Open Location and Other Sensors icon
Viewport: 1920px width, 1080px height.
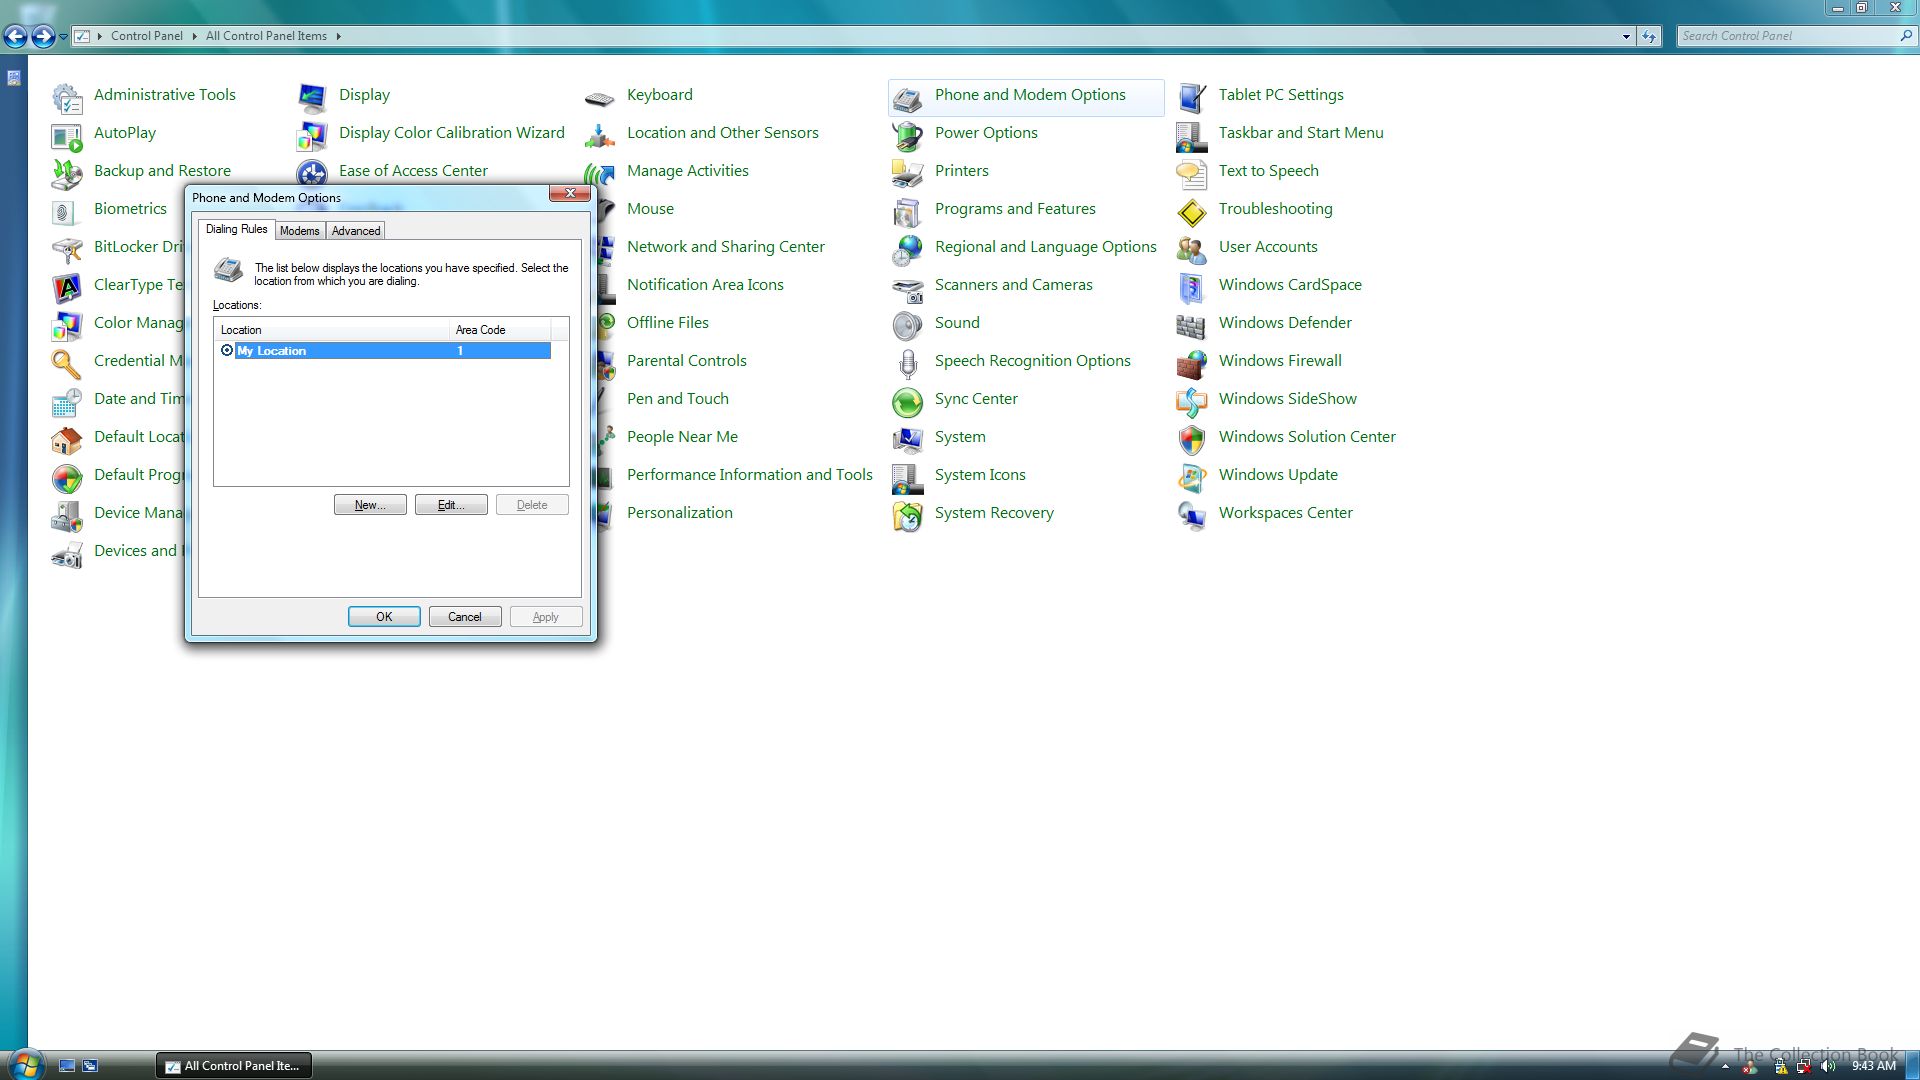[x=600, y=135]
